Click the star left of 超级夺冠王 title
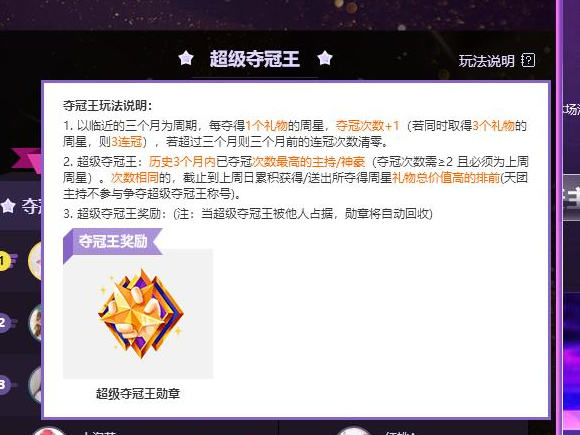This screenshot has width=580, height=435. click(186, 58)
